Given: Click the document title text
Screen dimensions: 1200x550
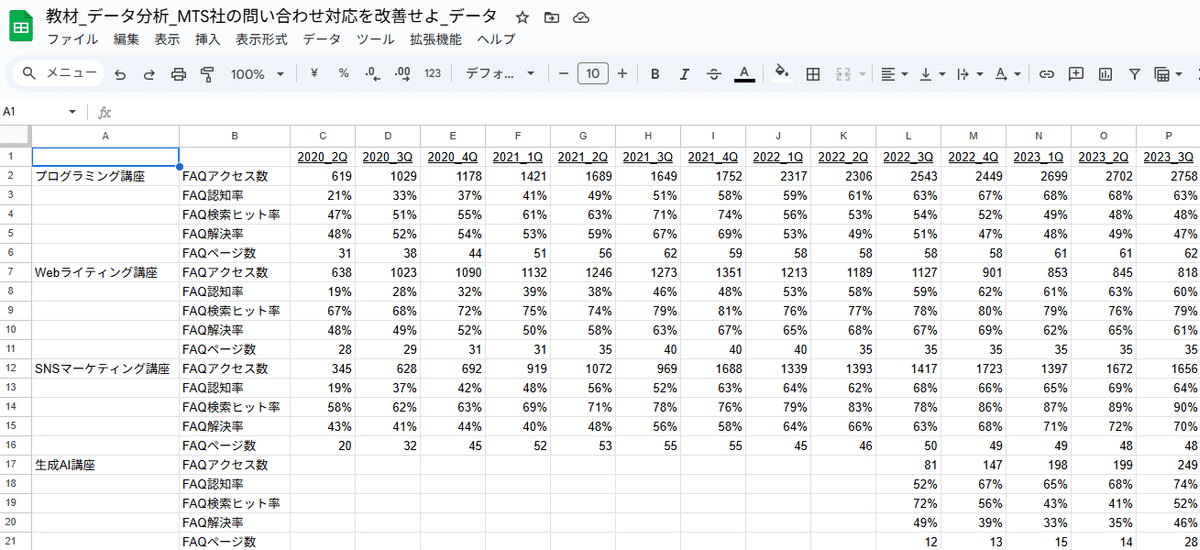Looking at the screenshot, I should [x=272, y=17].
